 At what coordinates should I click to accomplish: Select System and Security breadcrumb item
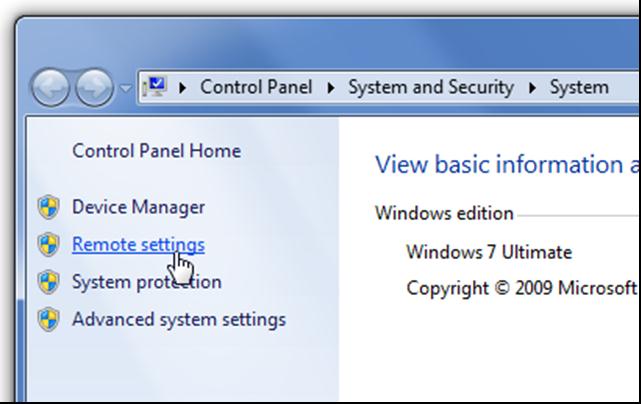pyautogui.click(x=430, y=87)
